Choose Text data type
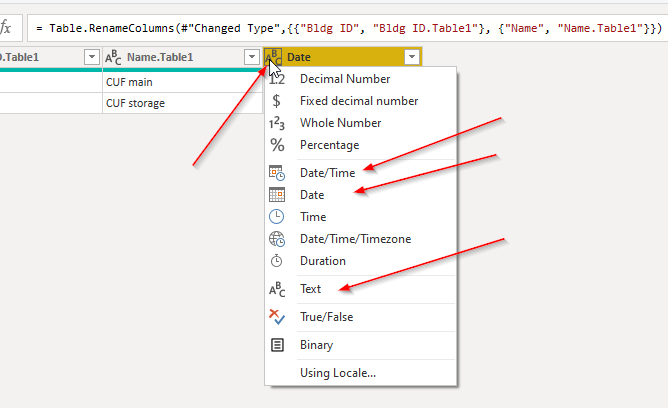This screenshot has width=668, height=408. (x=361, y=289)
